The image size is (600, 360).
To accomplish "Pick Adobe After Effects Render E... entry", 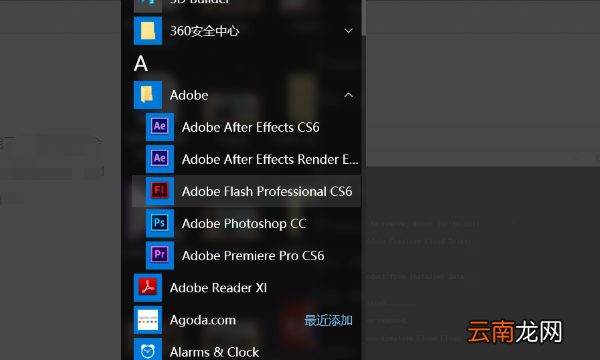I will pyautogui.click(x=270, y=160).
